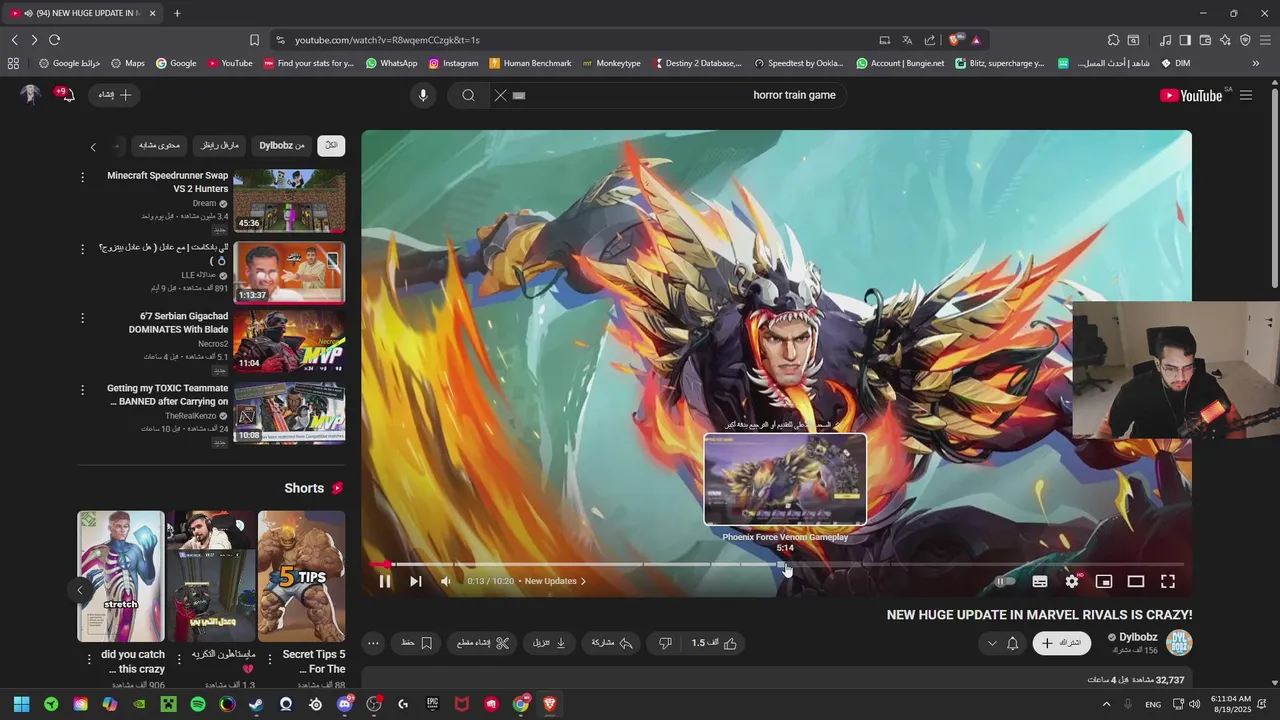Enter fullscreen with the player icon
The image size is (1280, 720).
pyautogui.click(x=1168, y=581)
